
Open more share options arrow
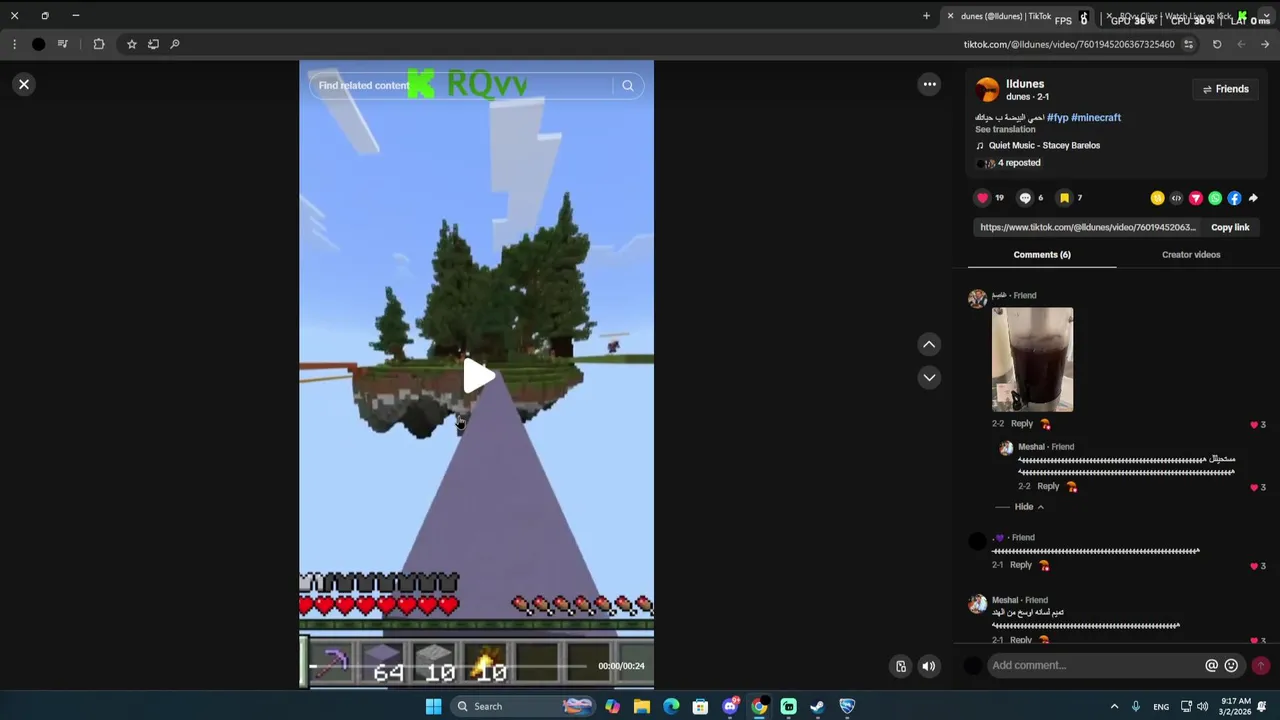click(x=1253, y=198)
